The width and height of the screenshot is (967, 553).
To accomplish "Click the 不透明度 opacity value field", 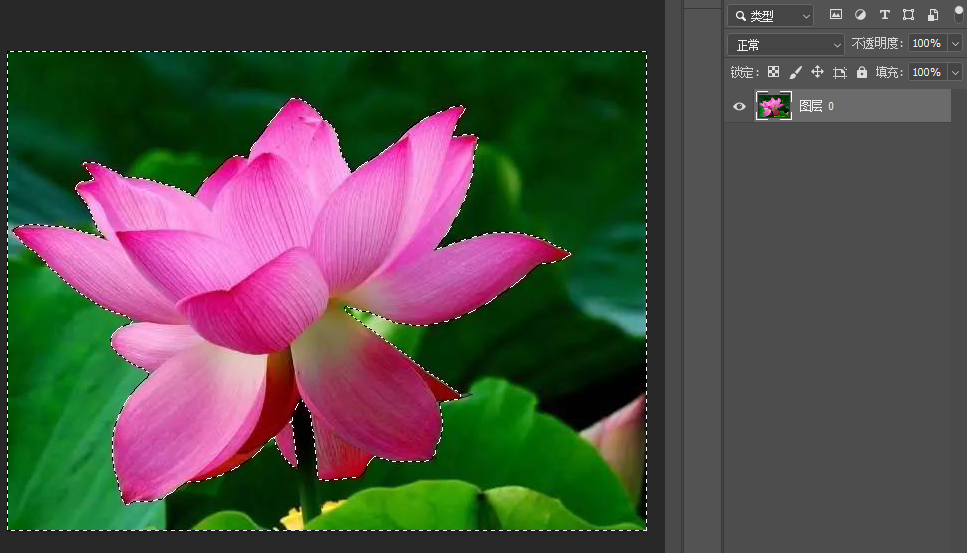I will [x=926, y=44].
